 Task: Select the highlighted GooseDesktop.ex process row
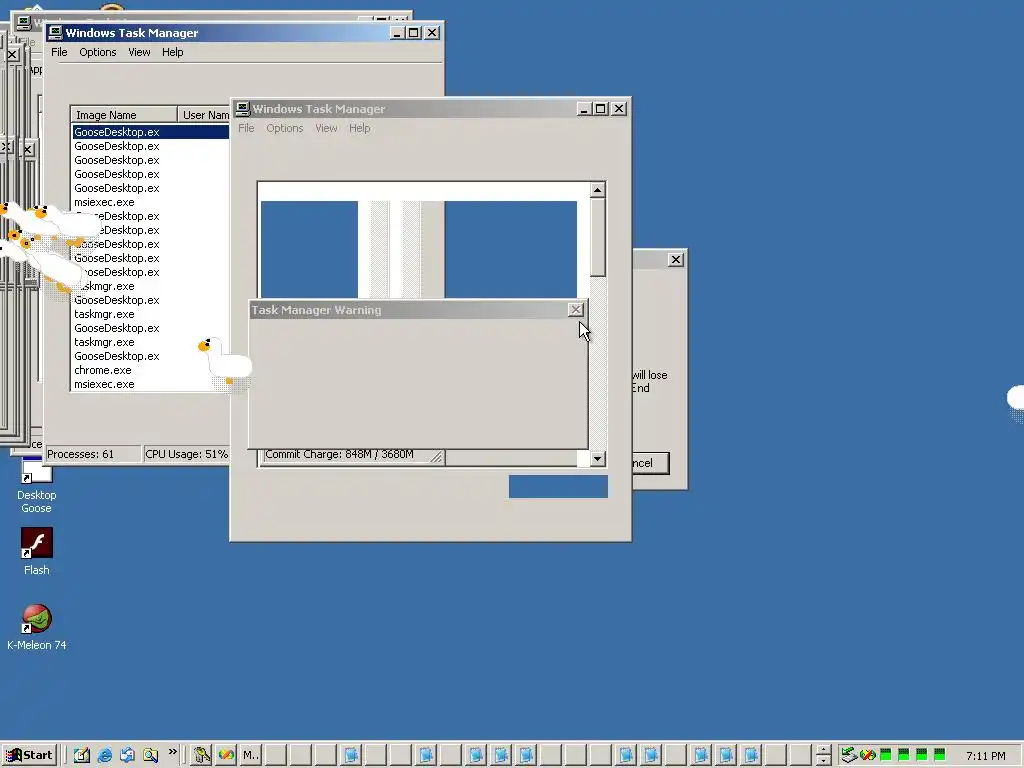pos(150,132)
